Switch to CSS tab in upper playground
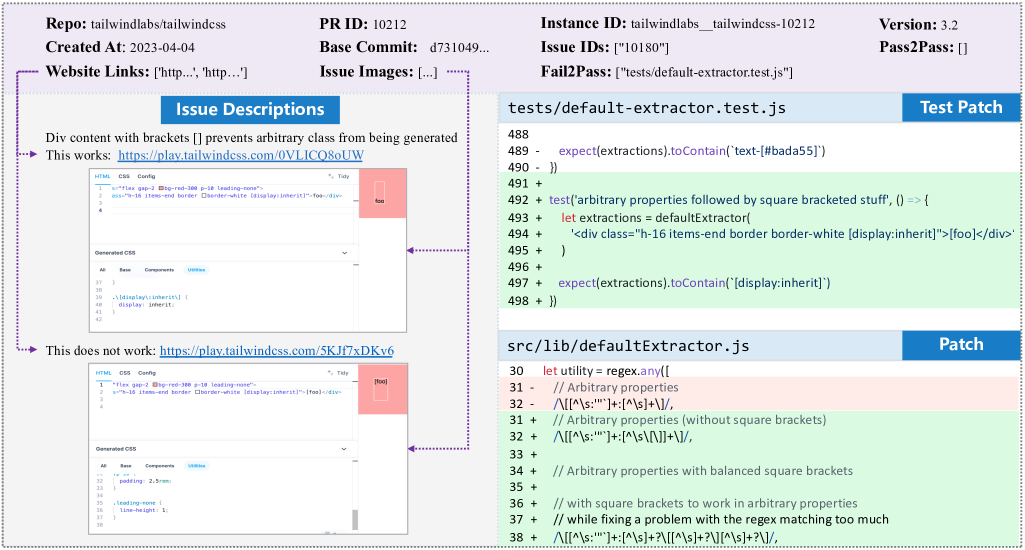 124,177
